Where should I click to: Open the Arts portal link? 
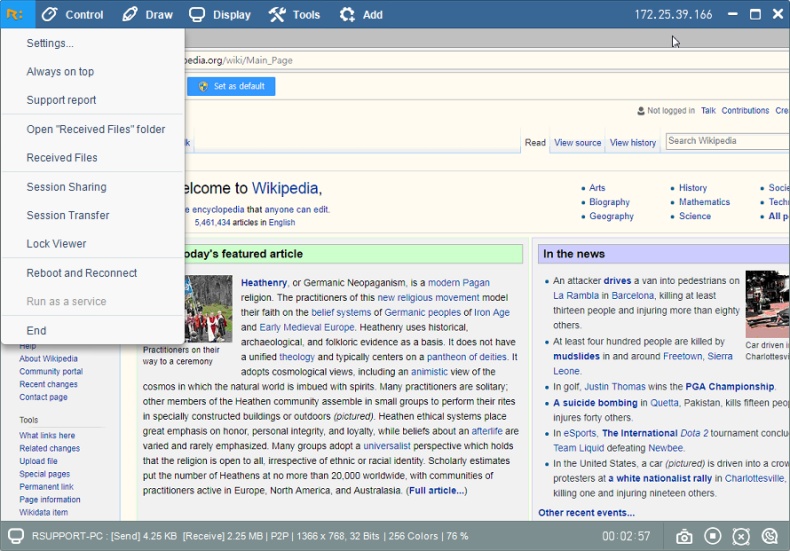(x=597, y=188)
